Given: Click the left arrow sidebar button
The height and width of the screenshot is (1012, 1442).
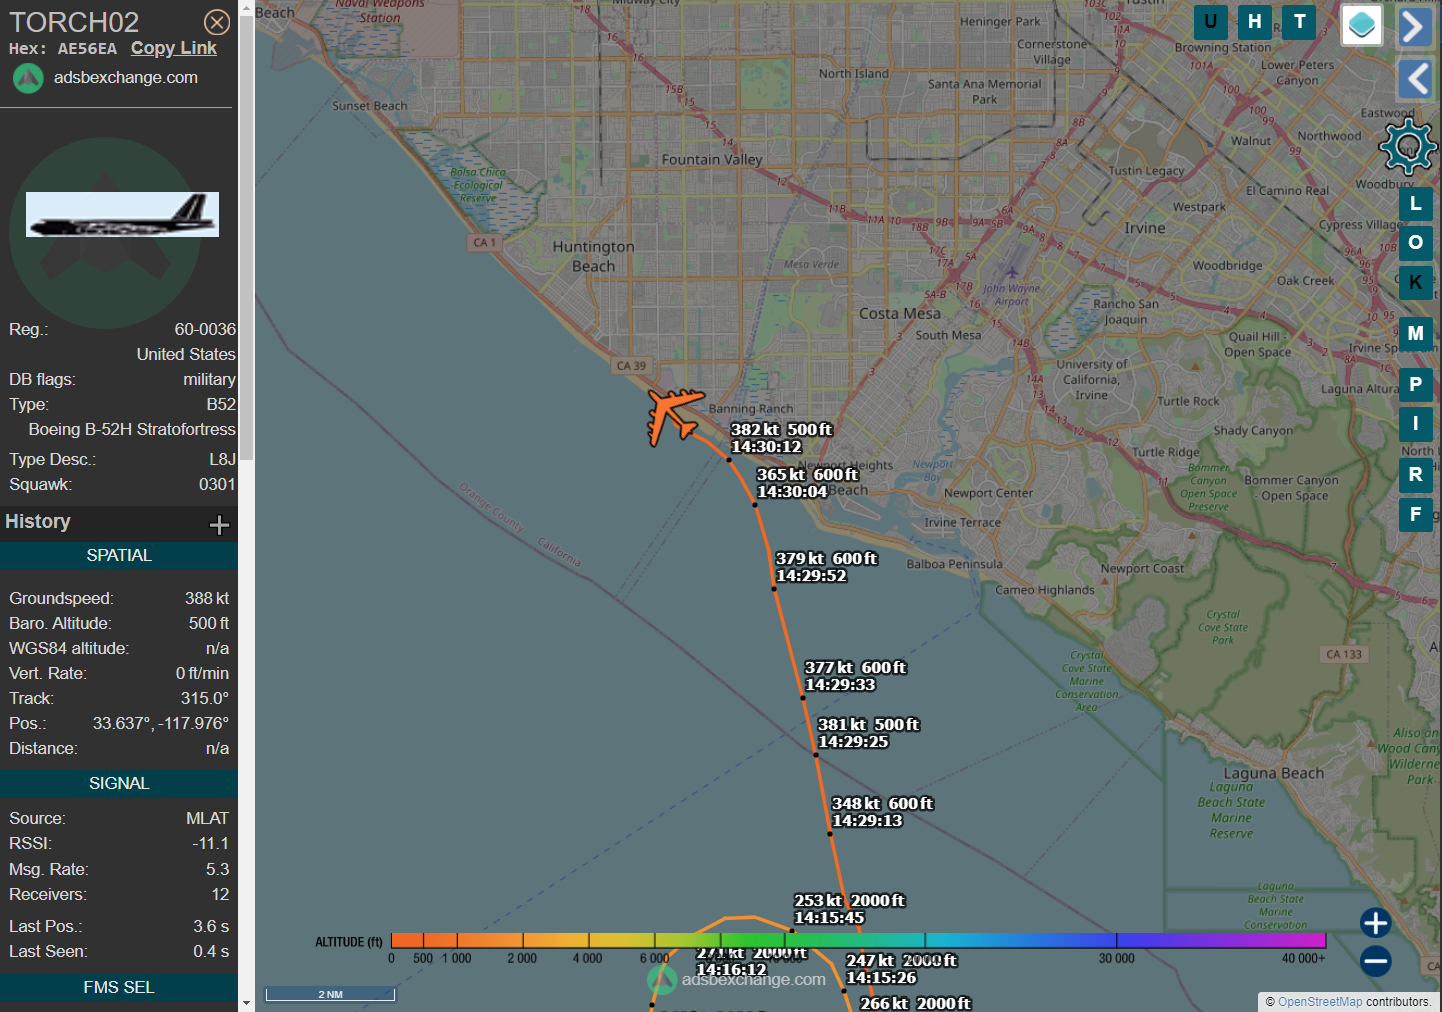Looking at the screenshot, I should click(1415, 78).
